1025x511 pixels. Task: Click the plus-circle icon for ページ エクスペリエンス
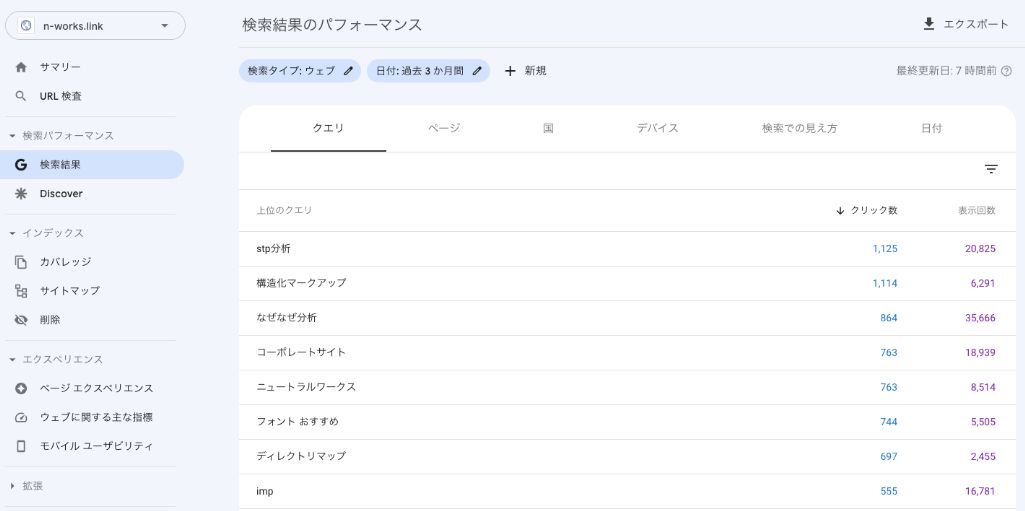pyautogui.click(x=21, y=388)
